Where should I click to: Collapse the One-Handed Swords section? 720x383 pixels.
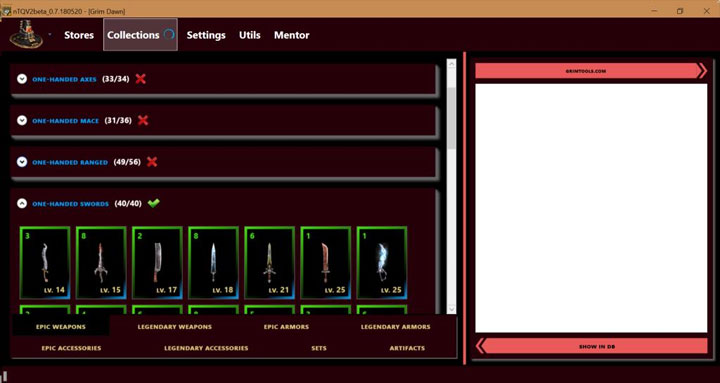pyautogui.click(x=22, y=203)
